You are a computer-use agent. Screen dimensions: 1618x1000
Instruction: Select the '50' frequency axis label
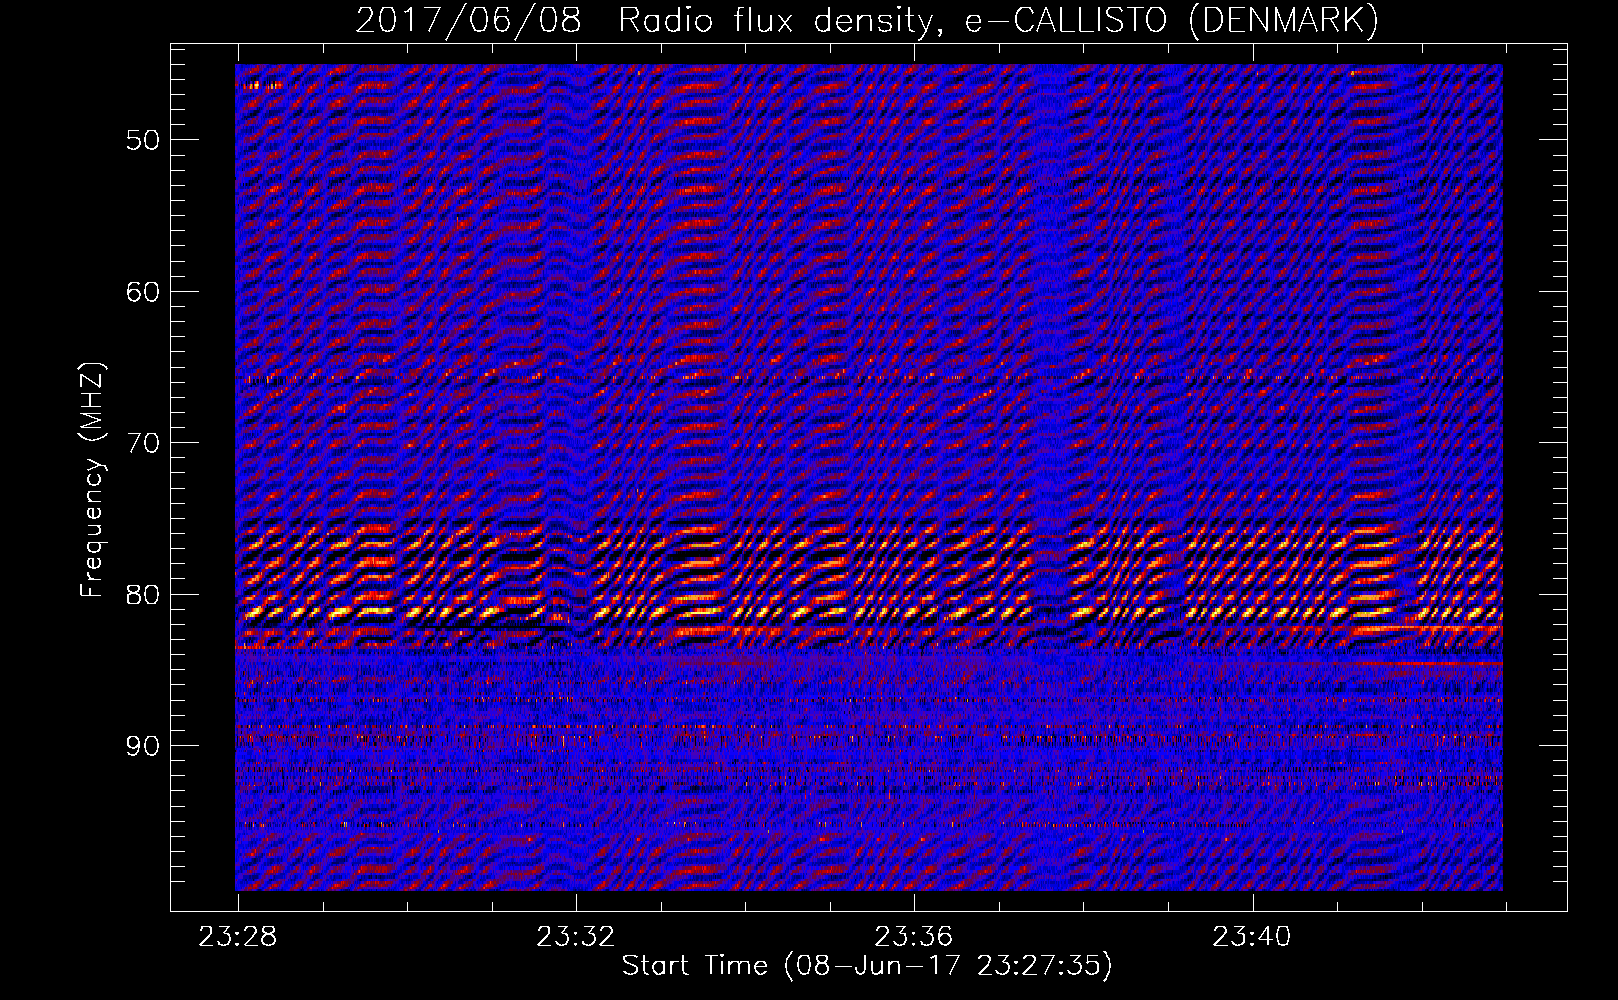(x=143, y=140)
